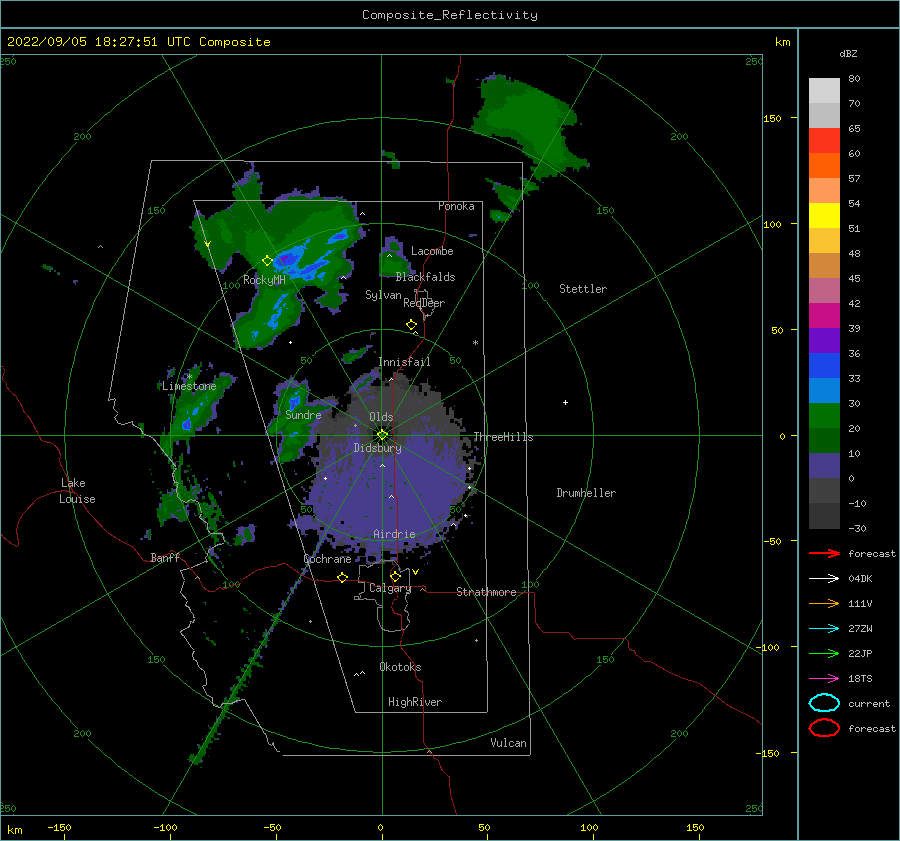Pick the blue 33-36 dBZ swatch
Screen dimensions: 900x841
824,366
